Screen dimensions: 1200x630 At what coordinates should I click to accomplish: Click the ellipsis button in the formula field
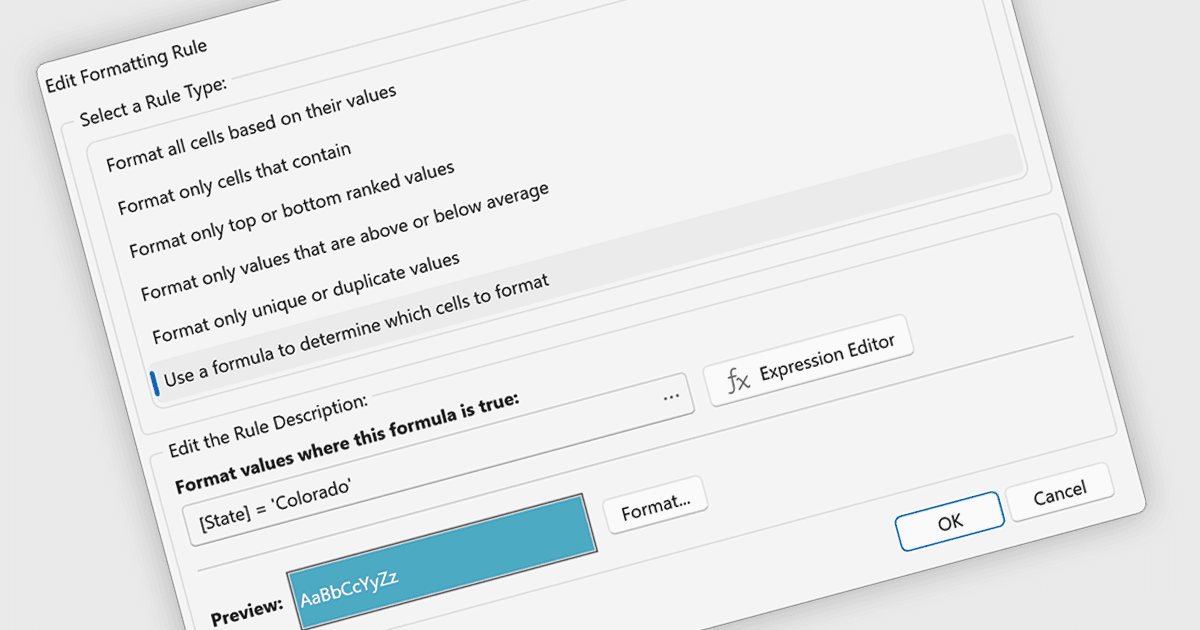coord(672,396)
